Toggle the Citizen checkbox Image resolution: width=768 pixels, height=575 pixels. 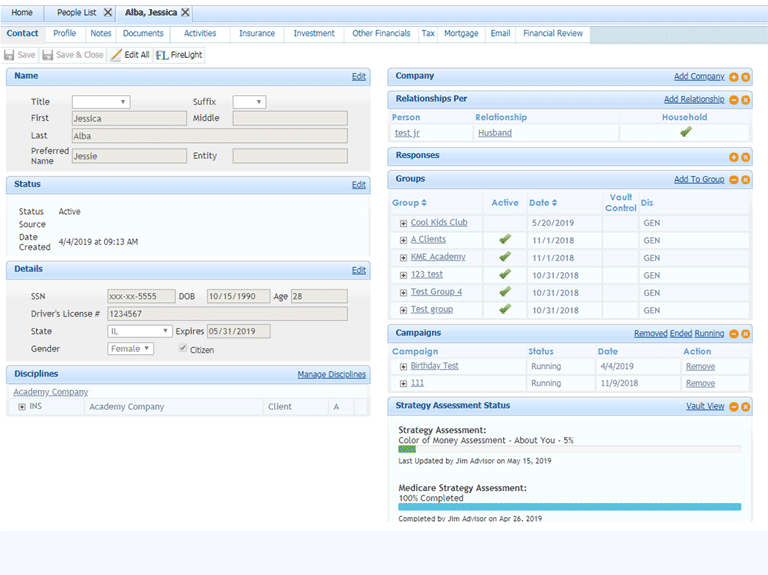[182, 349]
